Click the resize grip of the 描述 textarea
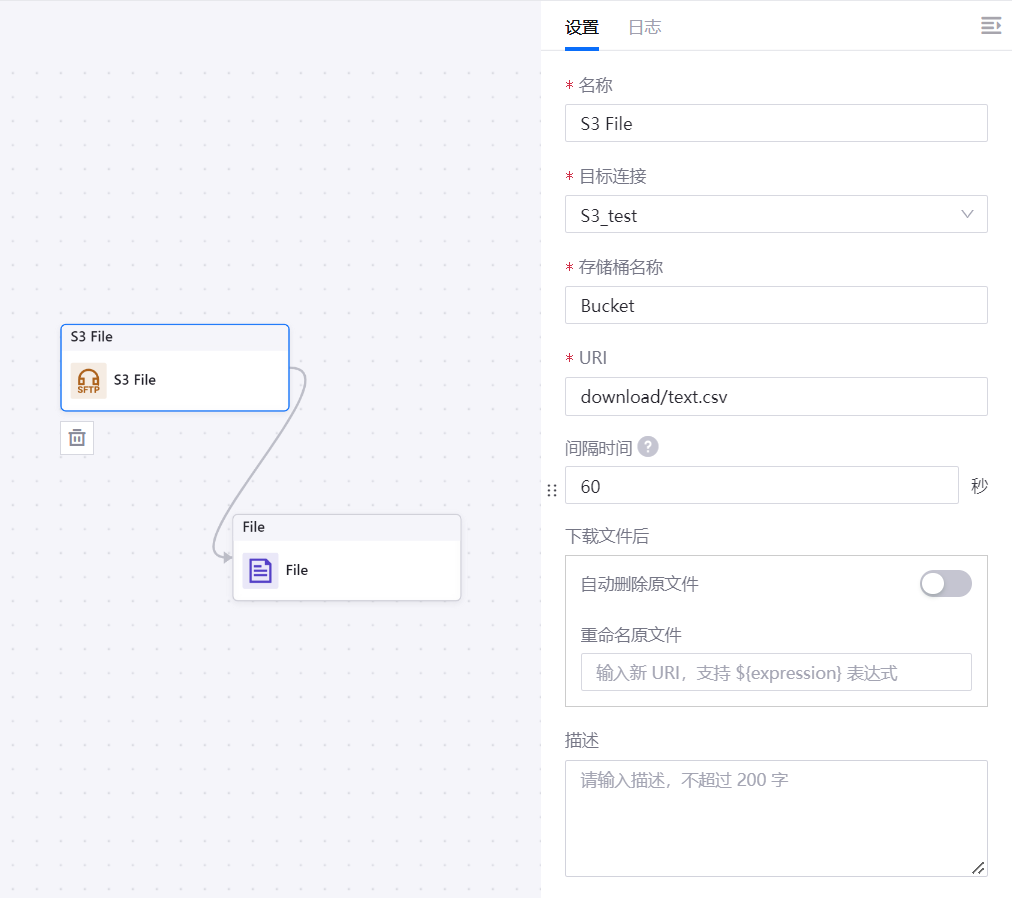The height and width of the screenshot is (898, 1012). point(977,868)
